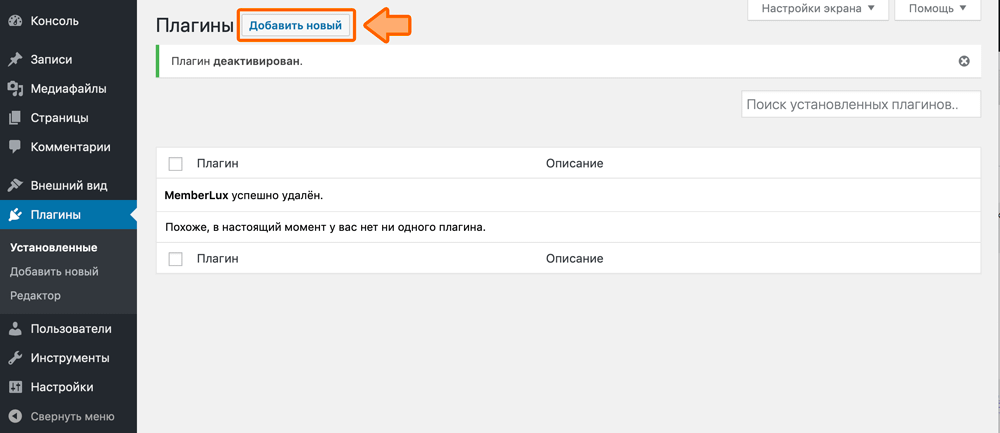The width and height of the screenshot is (1000, 433).
Task: Click the Комментарии speech bubble icon
Action: pyautogui.click(x=15, y=147)
